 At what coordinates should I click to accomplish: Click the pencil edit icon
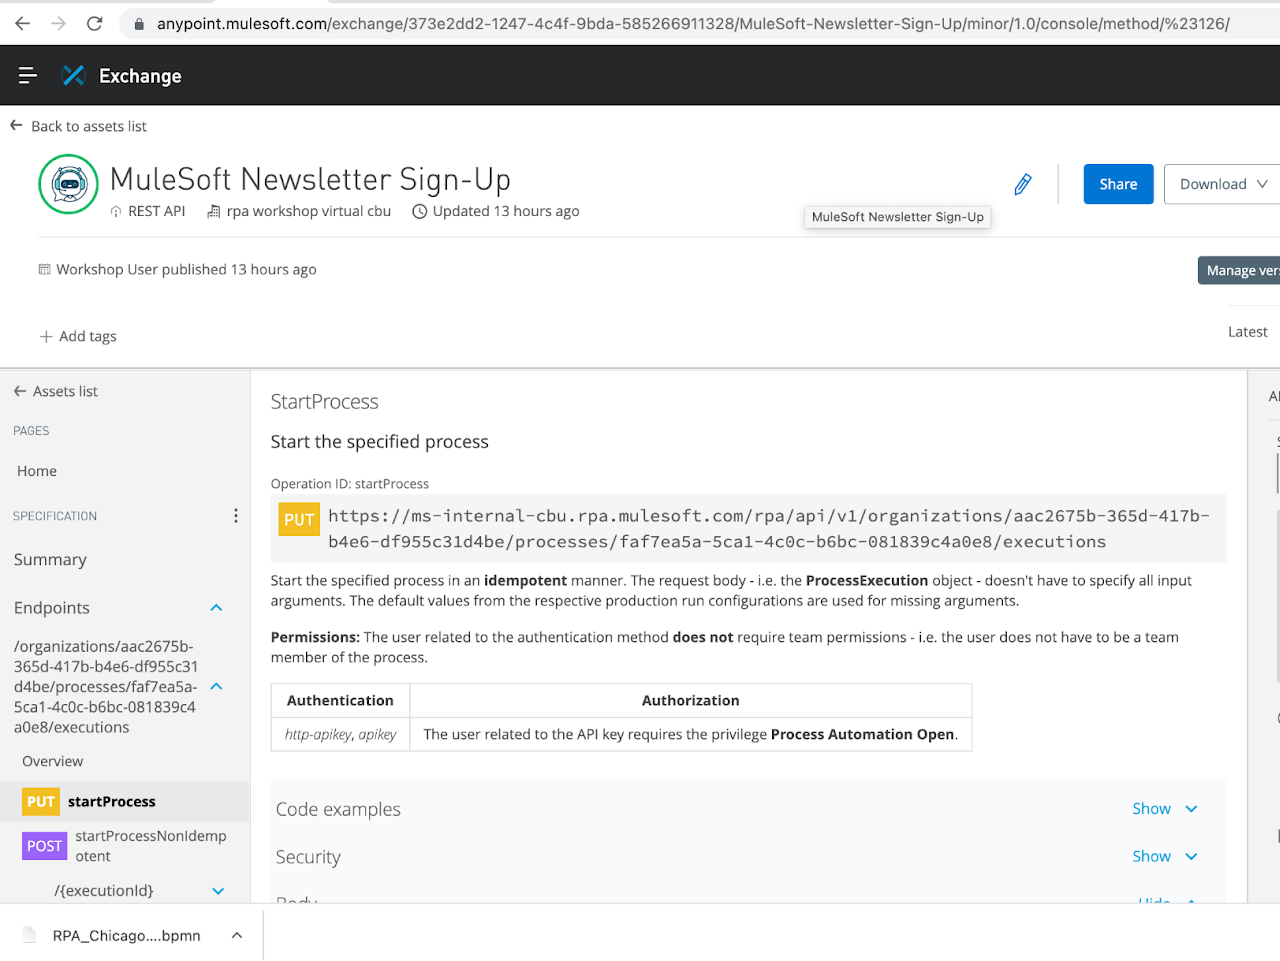(1023, 184)
